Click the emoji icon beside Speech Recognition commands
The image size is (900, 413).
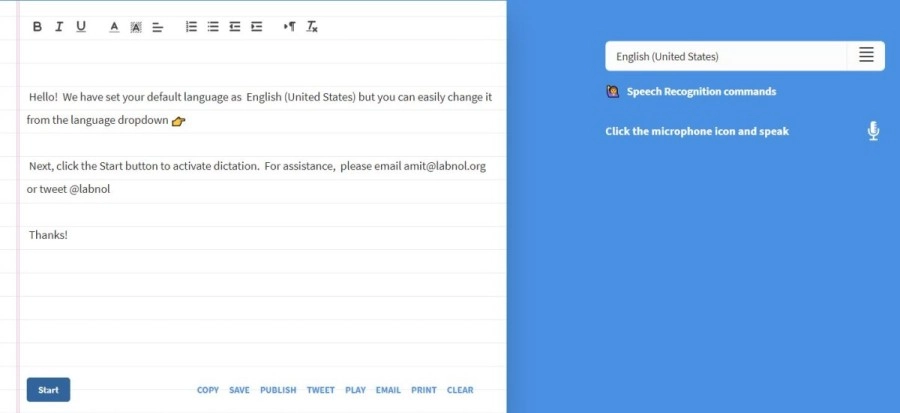click(612, 92)
